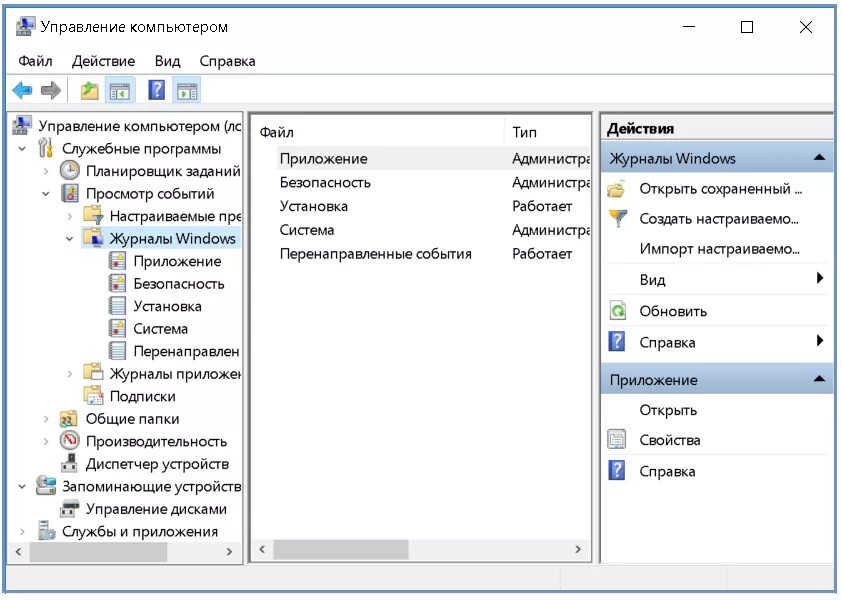This screenshot has height=600, width=842.
Task: Click the Управление дисками disk icon
Action: pos(69,509)
